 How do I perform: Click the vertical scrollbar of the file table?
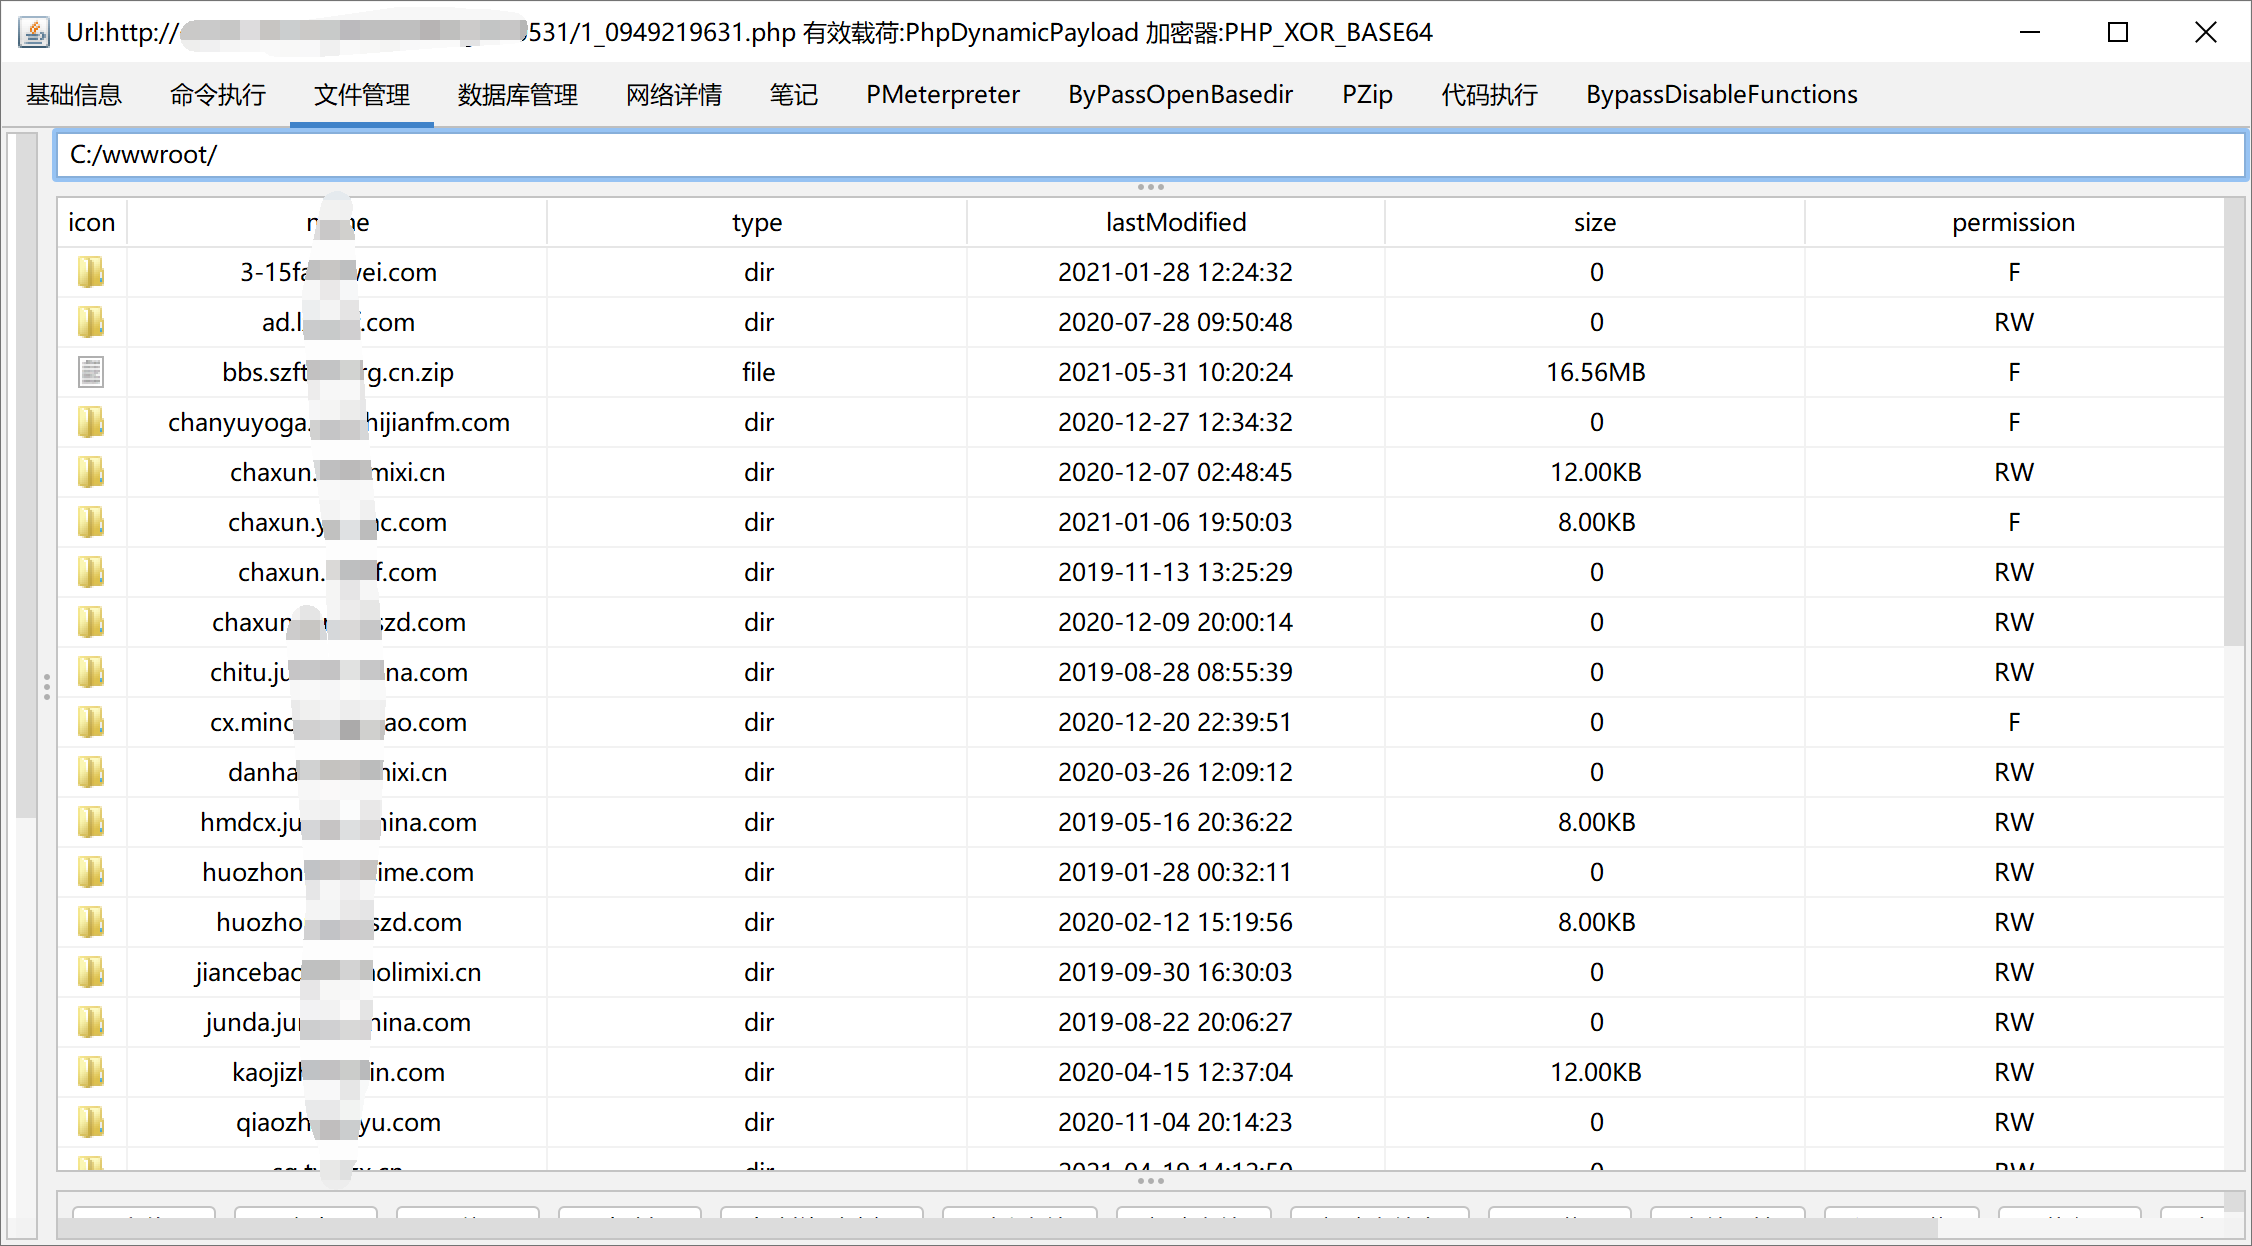tap(2234, 420)
